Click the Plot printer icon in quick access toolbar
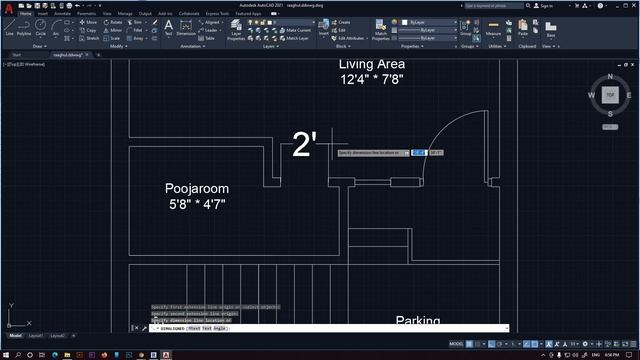 (69, 6)
